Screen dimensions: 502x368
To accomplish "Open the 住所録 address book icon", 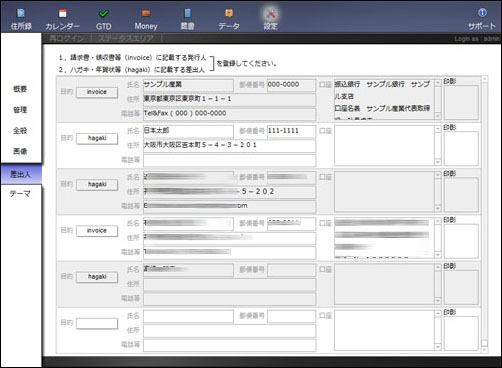I will click(x=21, y=13).
